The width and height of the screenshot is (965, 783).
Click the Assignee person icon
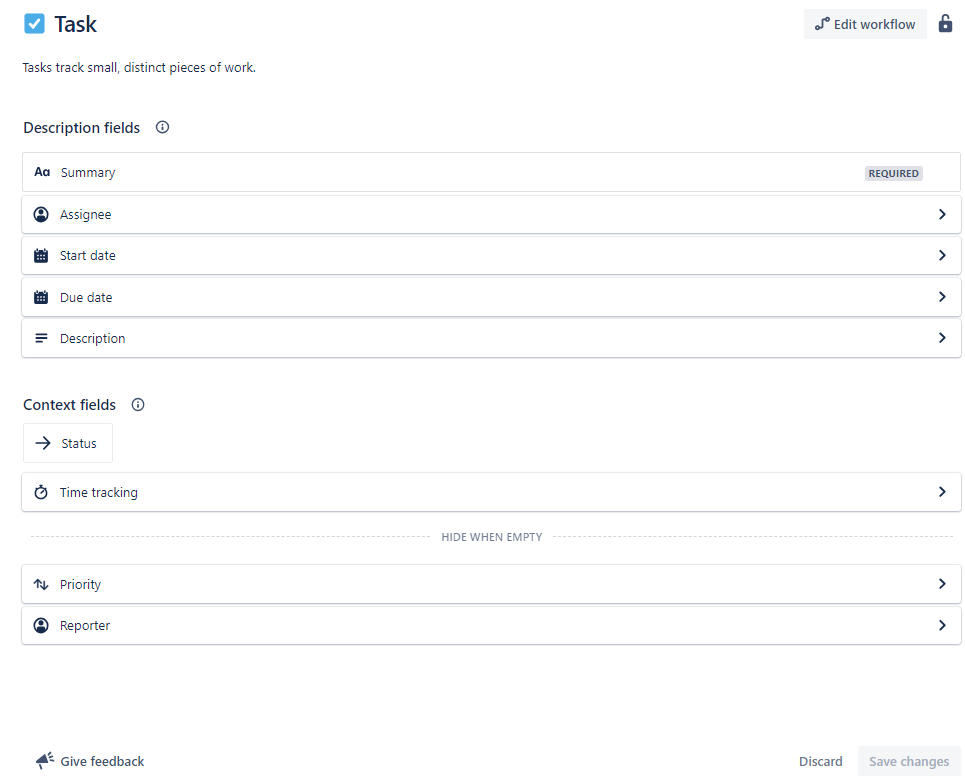(x=41, y=214)
